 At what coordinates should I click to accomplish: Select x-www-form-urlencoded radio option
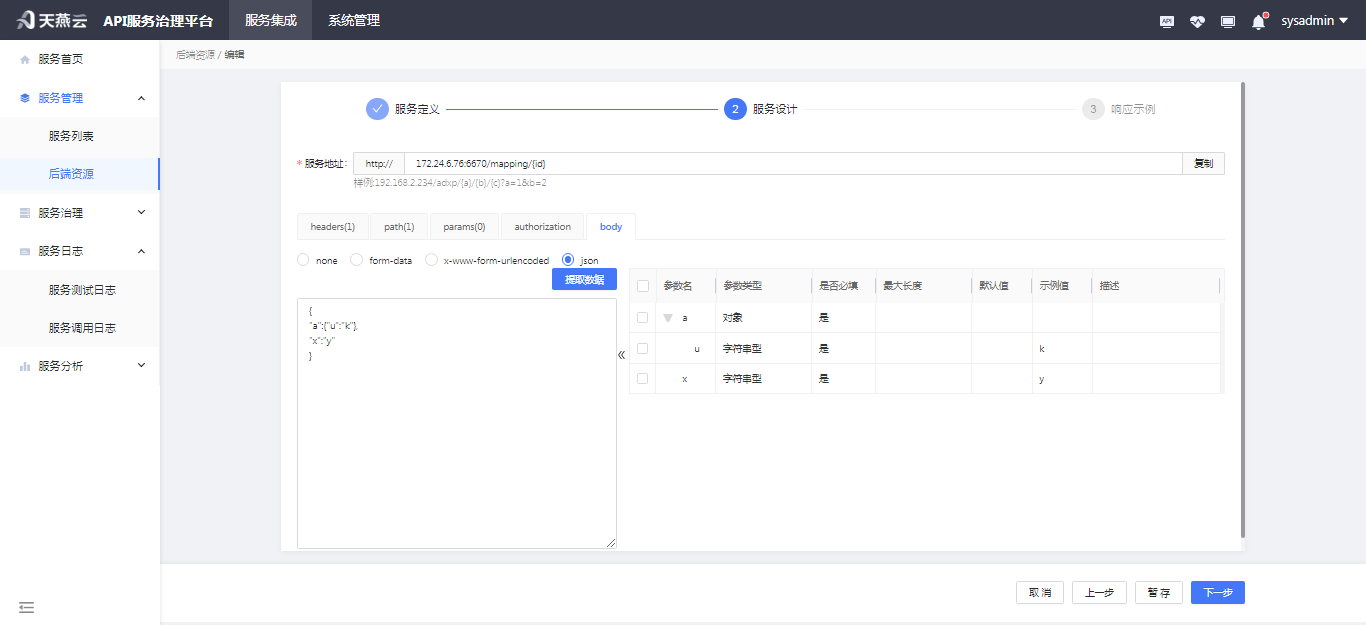point(432,260)
